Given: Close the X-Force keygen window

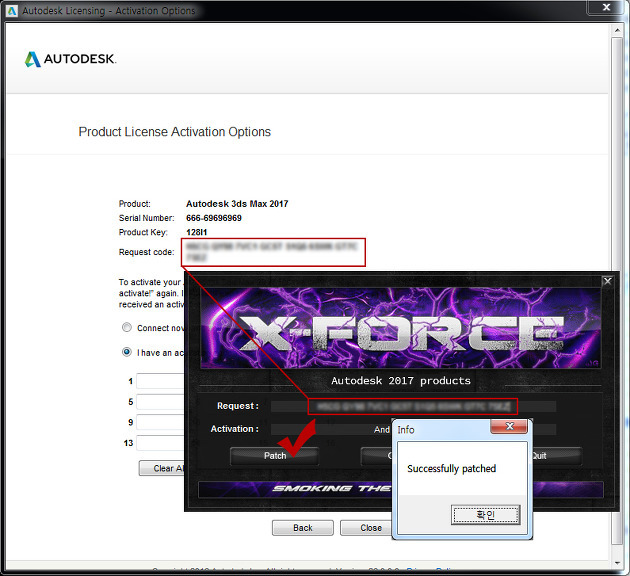Looking at the screenshot, I should 608,281.
